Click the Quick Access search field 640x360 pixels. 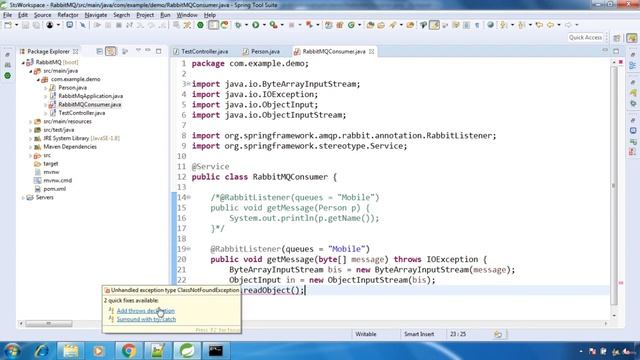point(585,38)
